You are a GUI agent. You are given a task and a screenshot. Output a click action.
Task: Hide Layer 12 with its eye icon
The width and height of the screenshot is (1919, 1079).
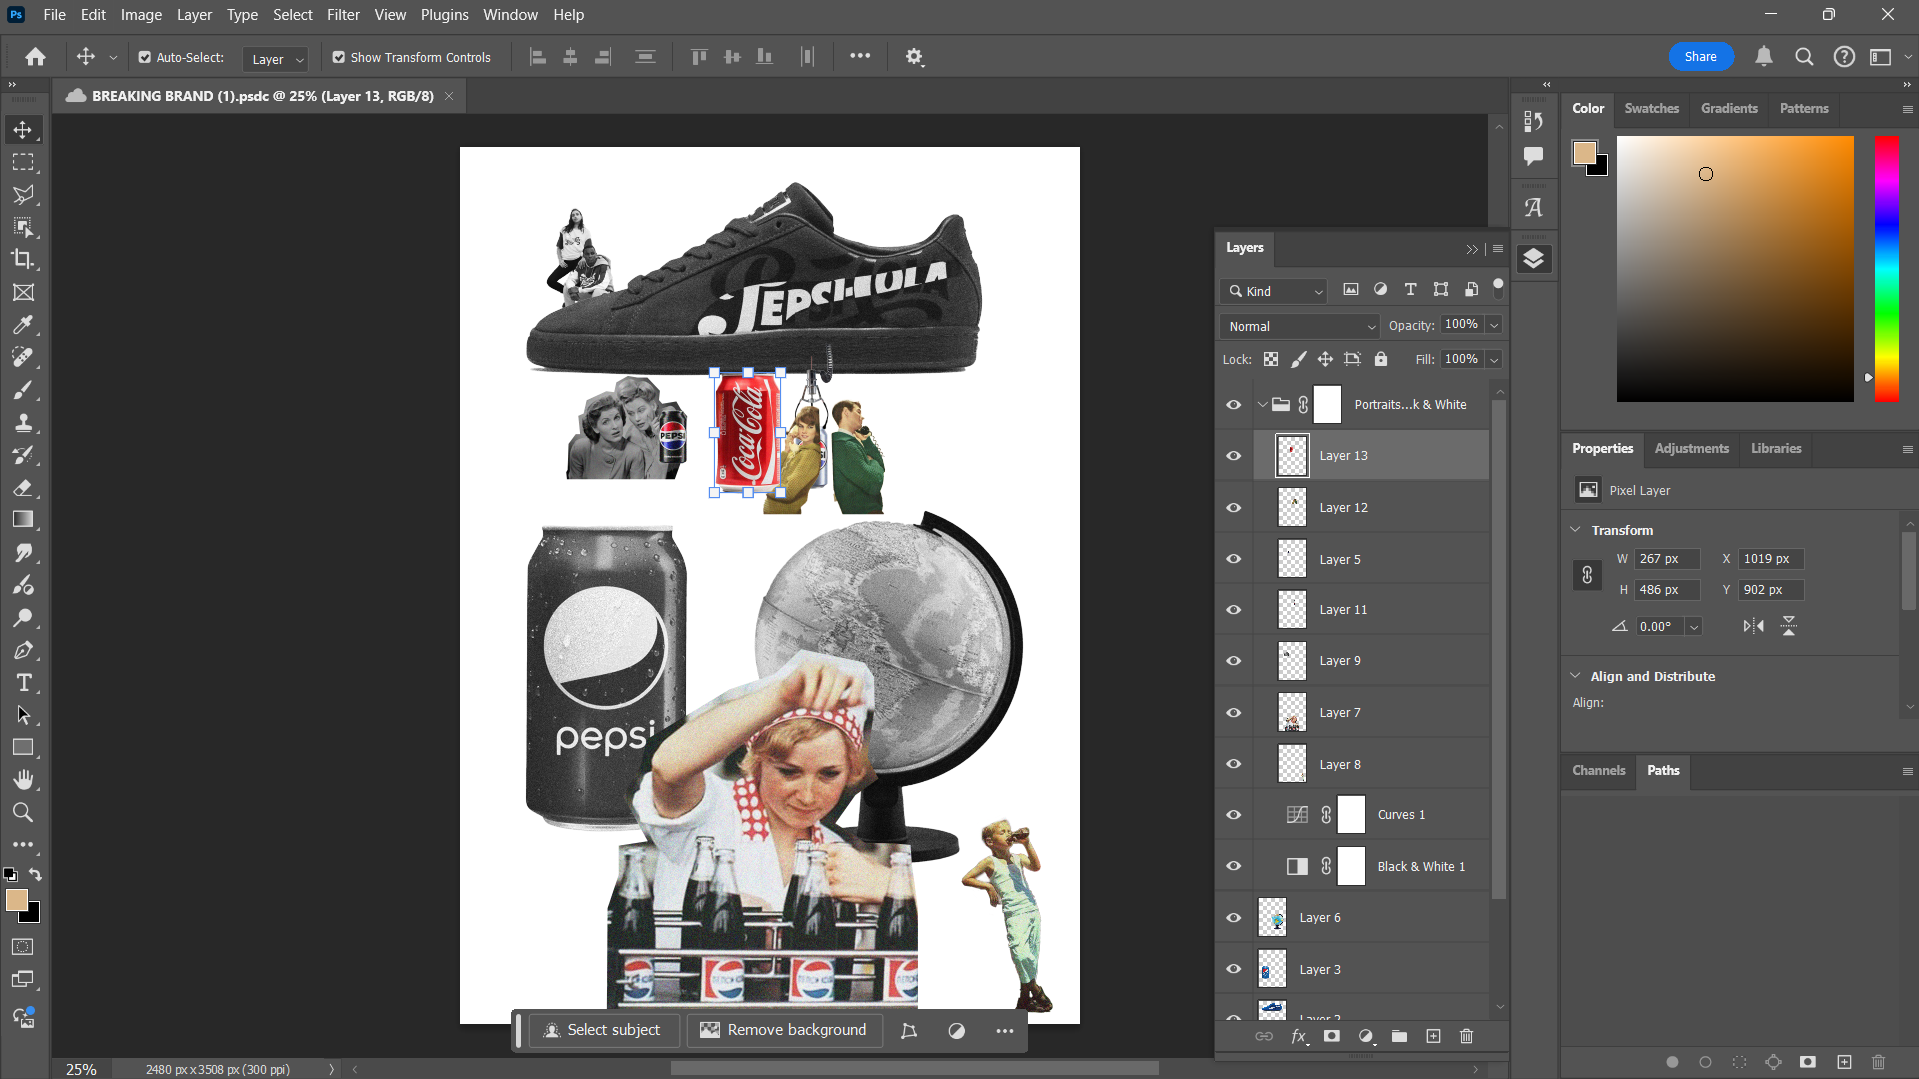click(1234, 508)
